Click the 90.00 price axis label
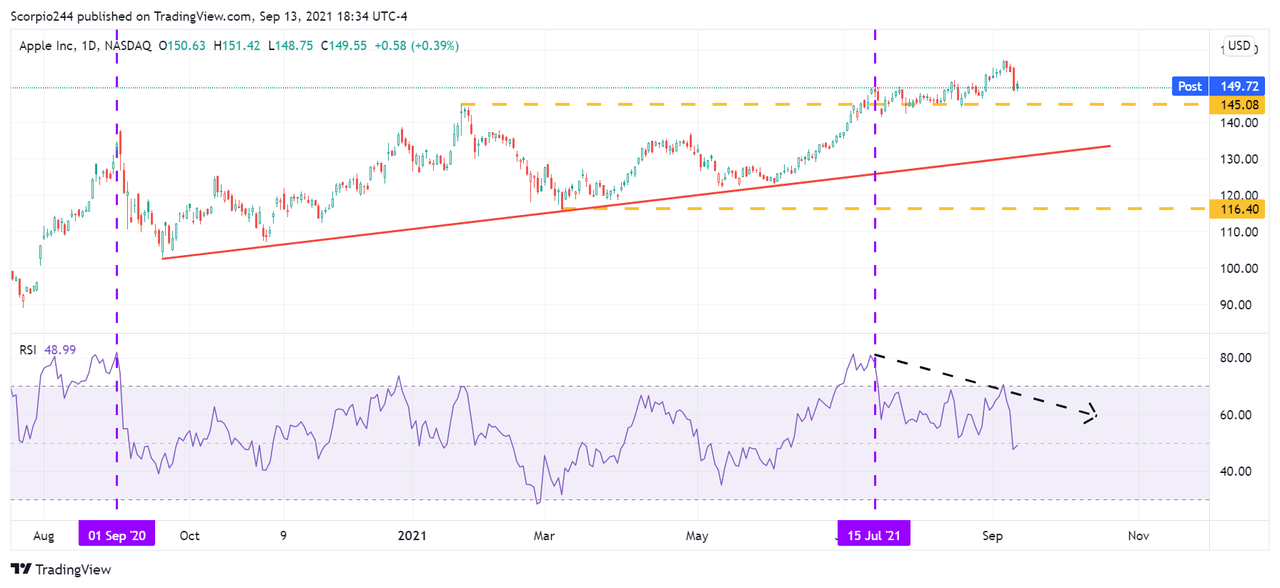Image resolution: width=1280 pixels, height=588 pixels. point(1236,305)
